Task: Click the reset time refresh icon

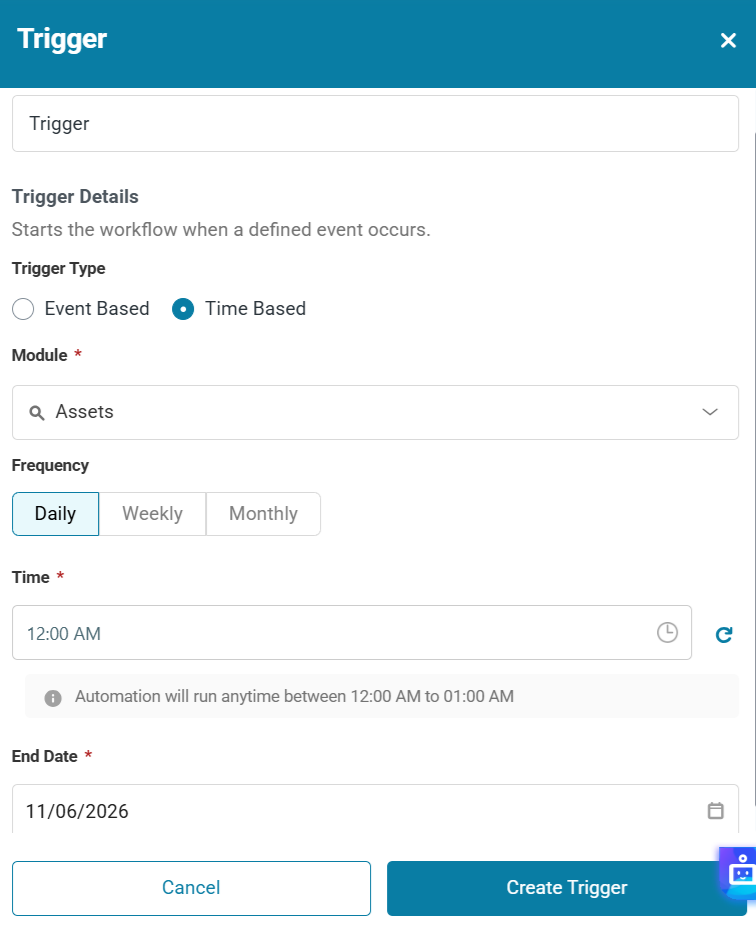Action: tap(724, 634)
